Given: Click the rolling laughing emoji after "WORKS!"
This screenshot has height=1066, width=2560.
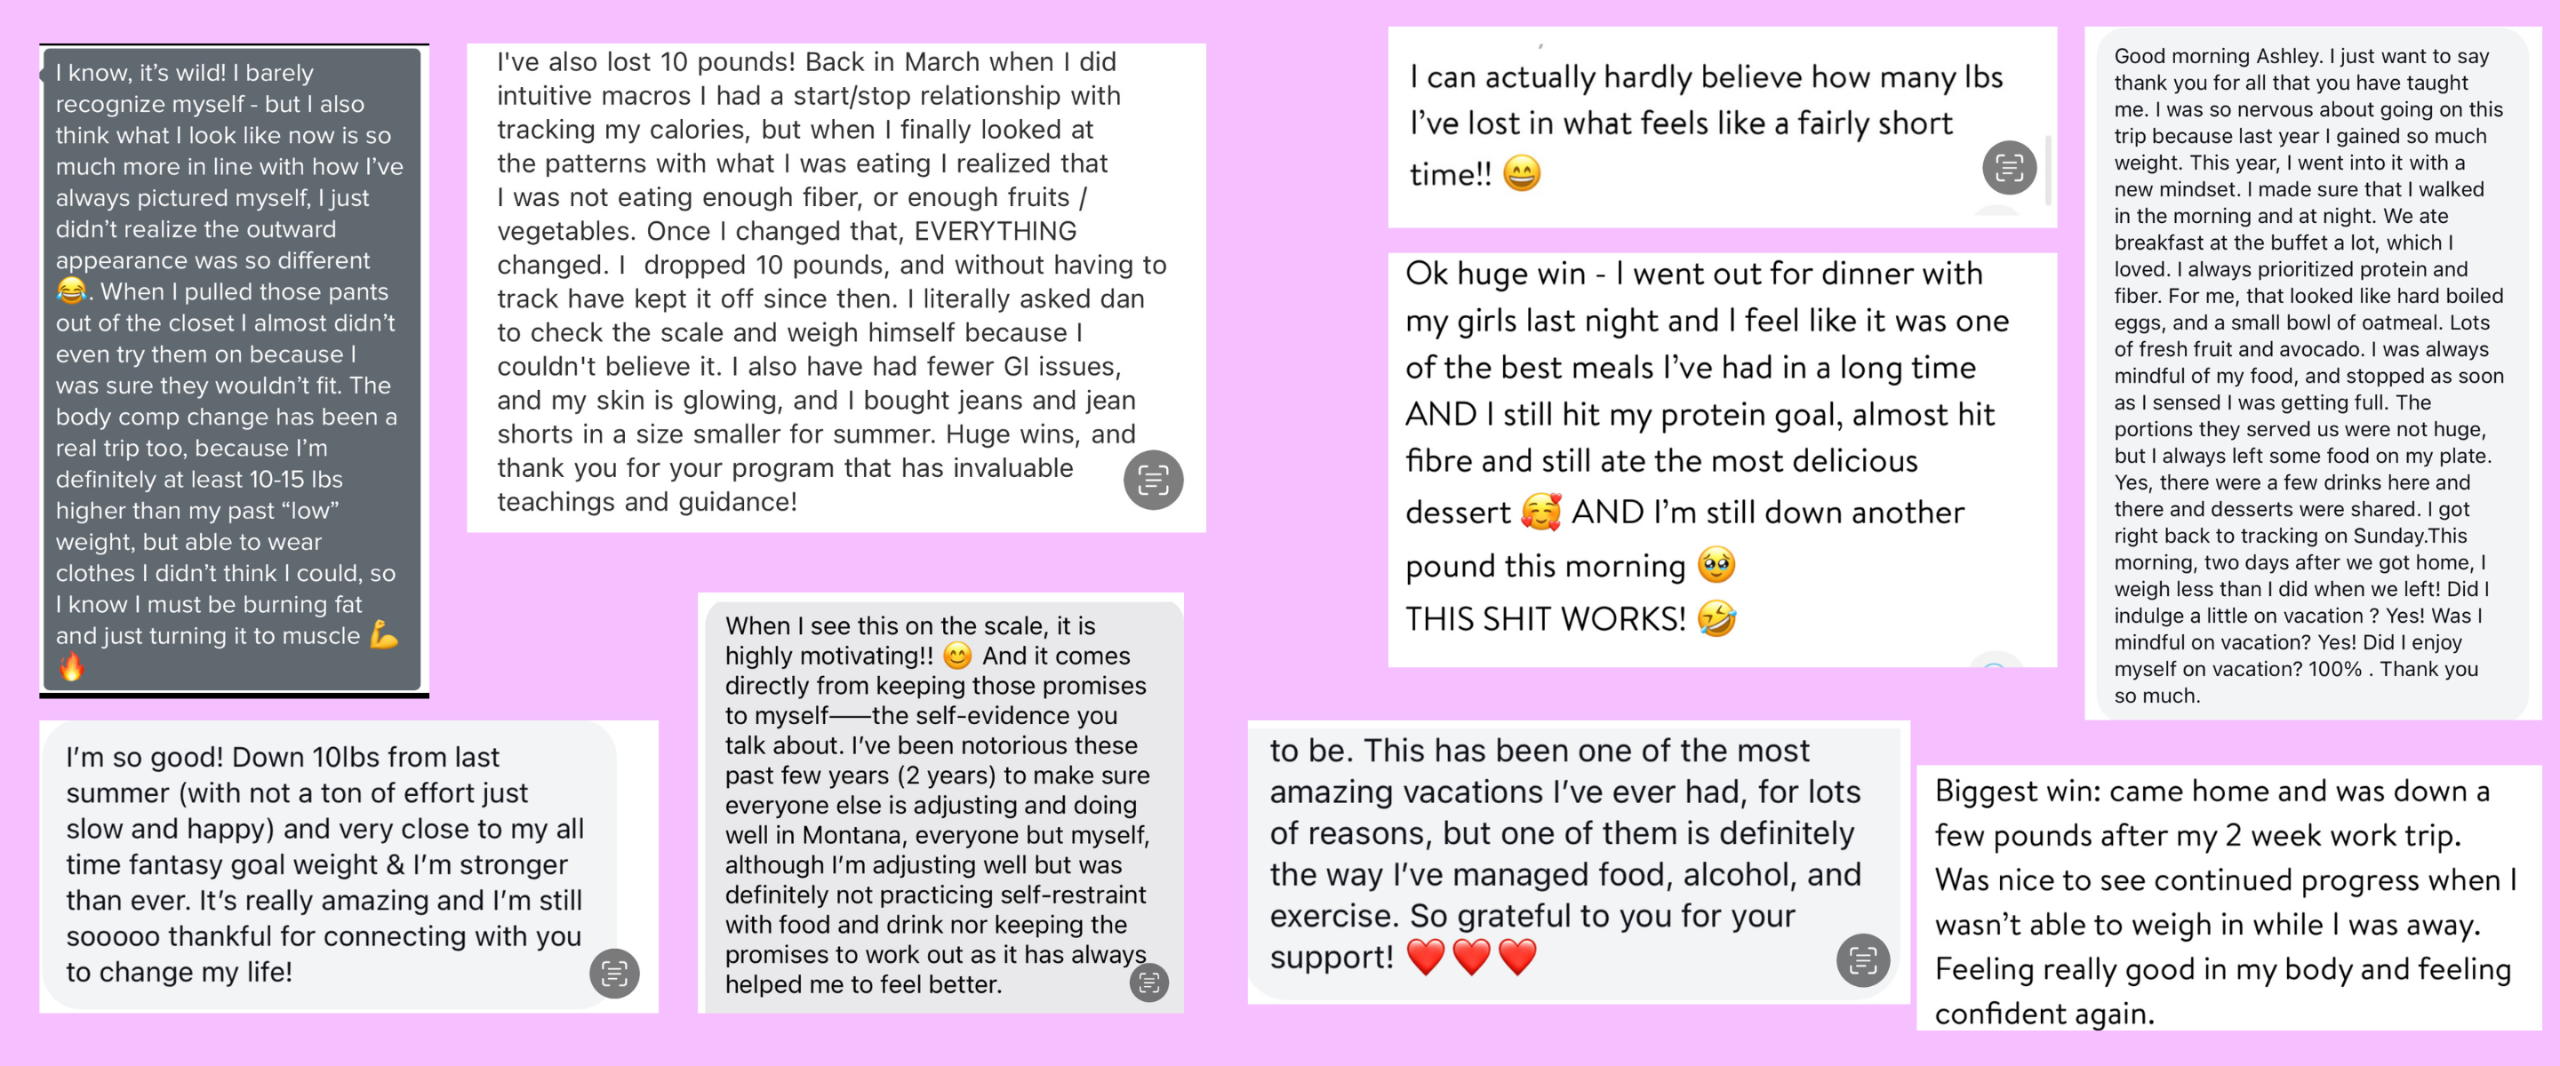Looking at the screenshot, I should (x=1717, y=619).
